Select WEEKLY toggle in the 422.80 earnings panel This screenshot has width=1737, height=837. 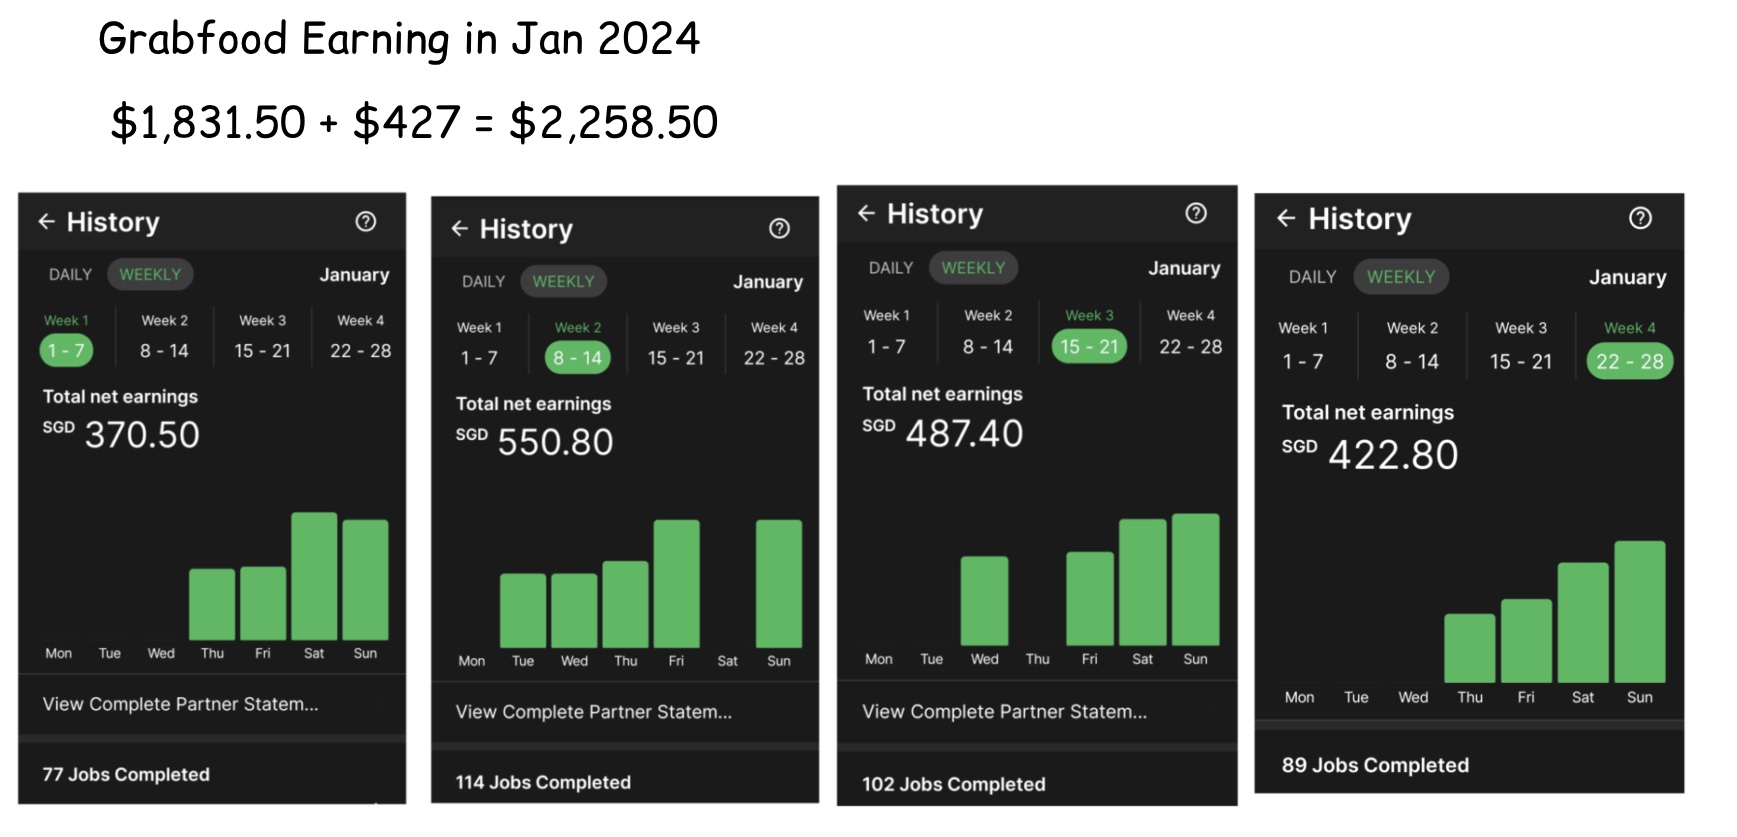[1400, 277]
